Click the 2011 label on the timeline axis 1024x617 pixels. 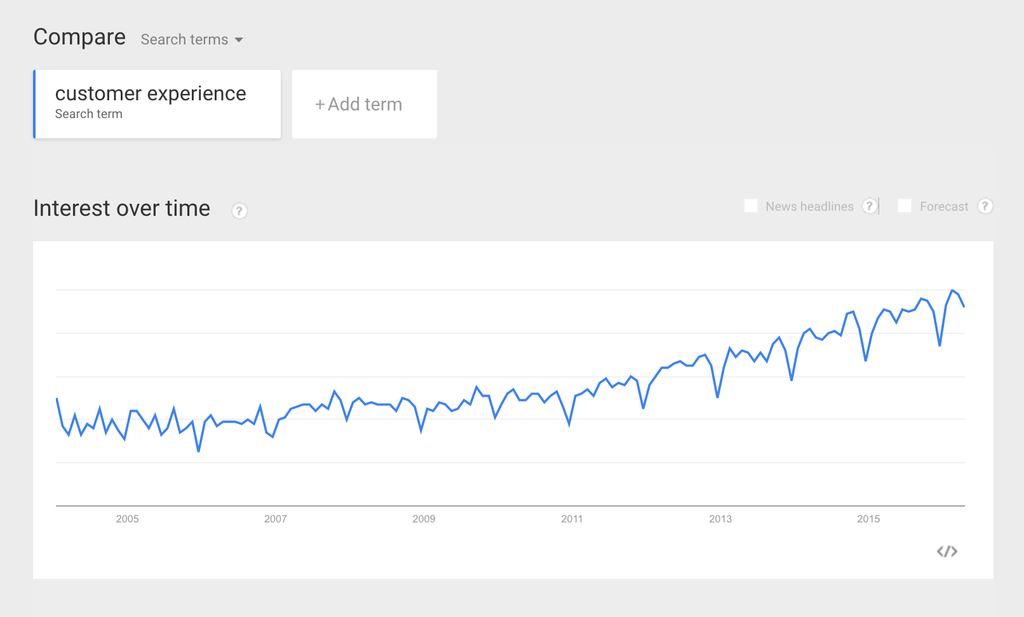(x=571, y=519)
